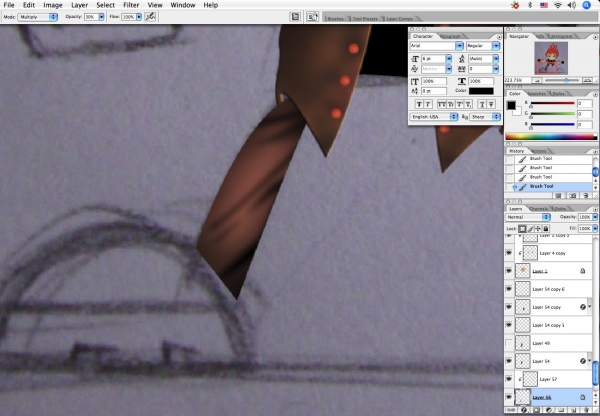The width and height of the screenshot is (600, 416).
Task: Create a new layer at Layers panel bottom
Action: pos(573,410)
